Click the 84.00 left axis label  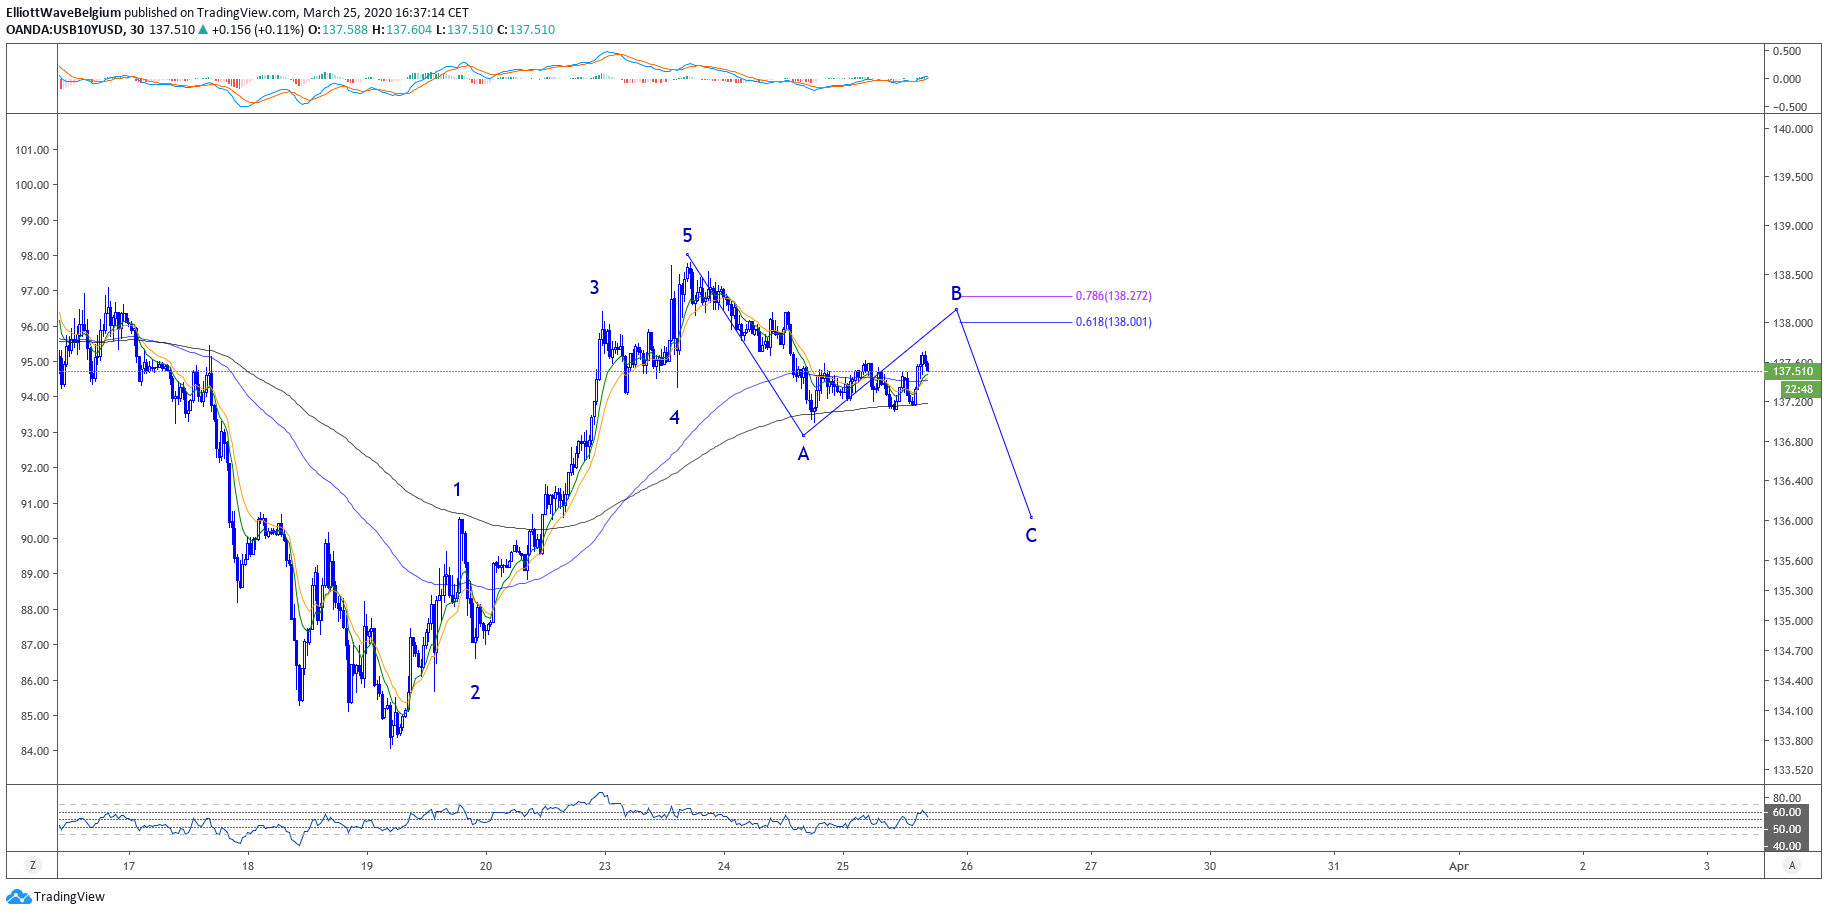pos(35,751)
